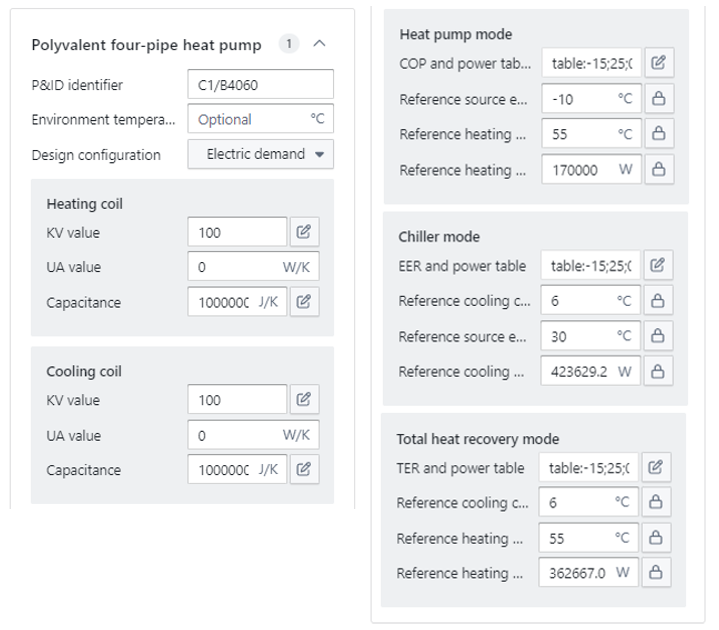Open the TER and power table editor

[656, 468]
